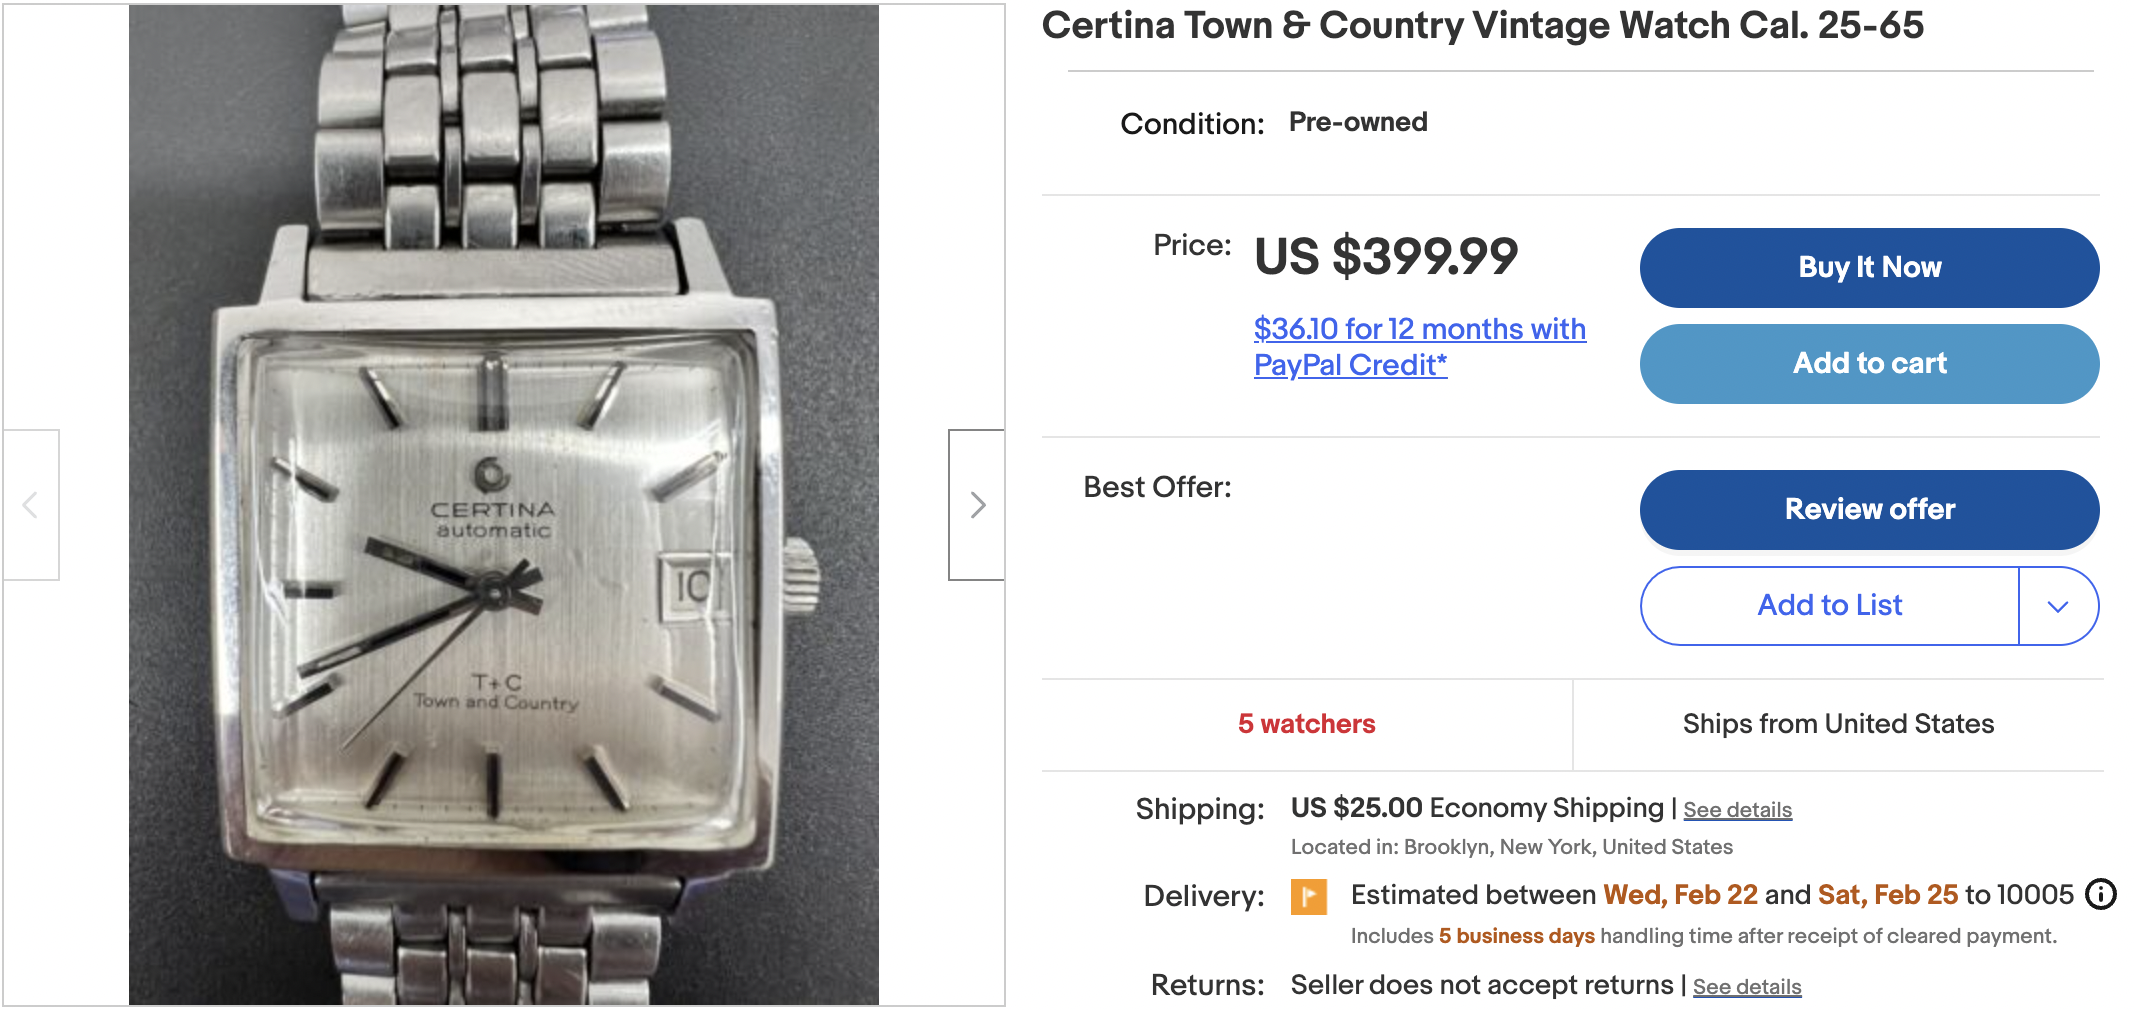Click the orange delivery flag icon
The image size is (2134, 1010).
[x=1308, y=896]
